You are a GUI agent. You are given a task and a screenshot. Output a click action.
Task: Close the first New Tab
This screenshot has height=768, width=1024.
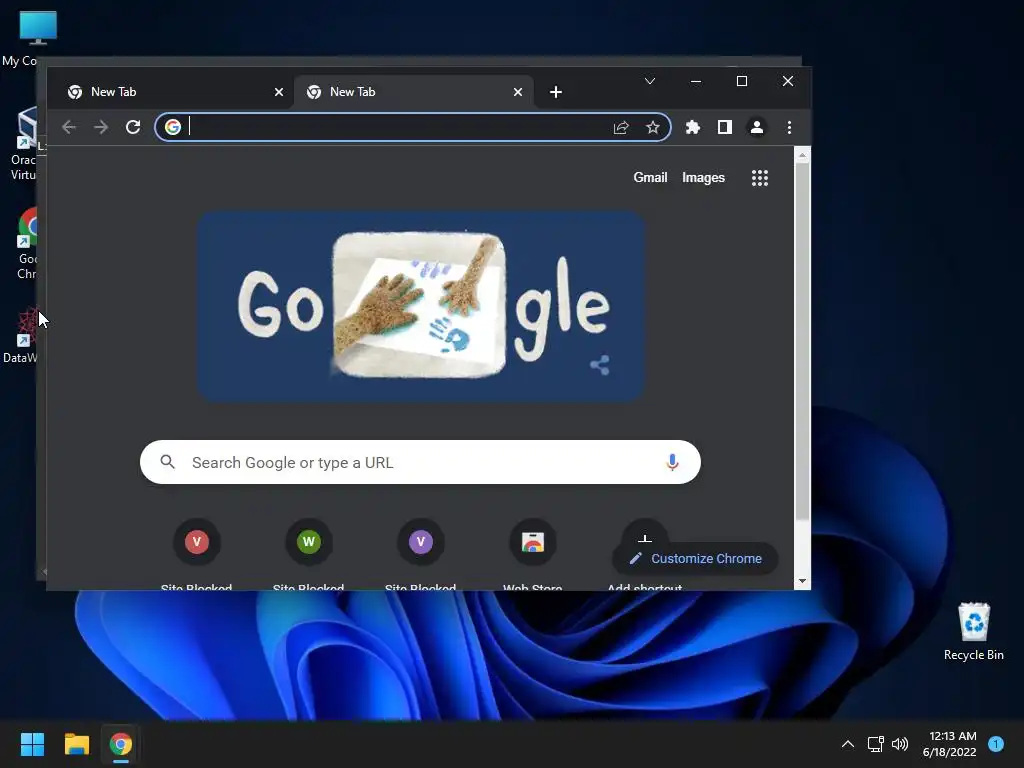[x=279, y=92]
